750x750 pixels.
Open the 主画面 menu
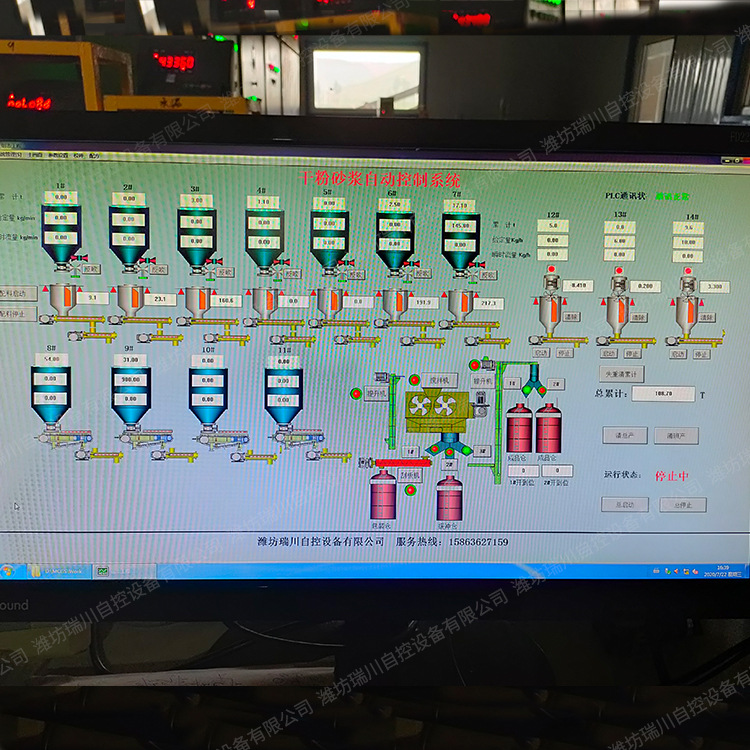(x=35, y=155)
